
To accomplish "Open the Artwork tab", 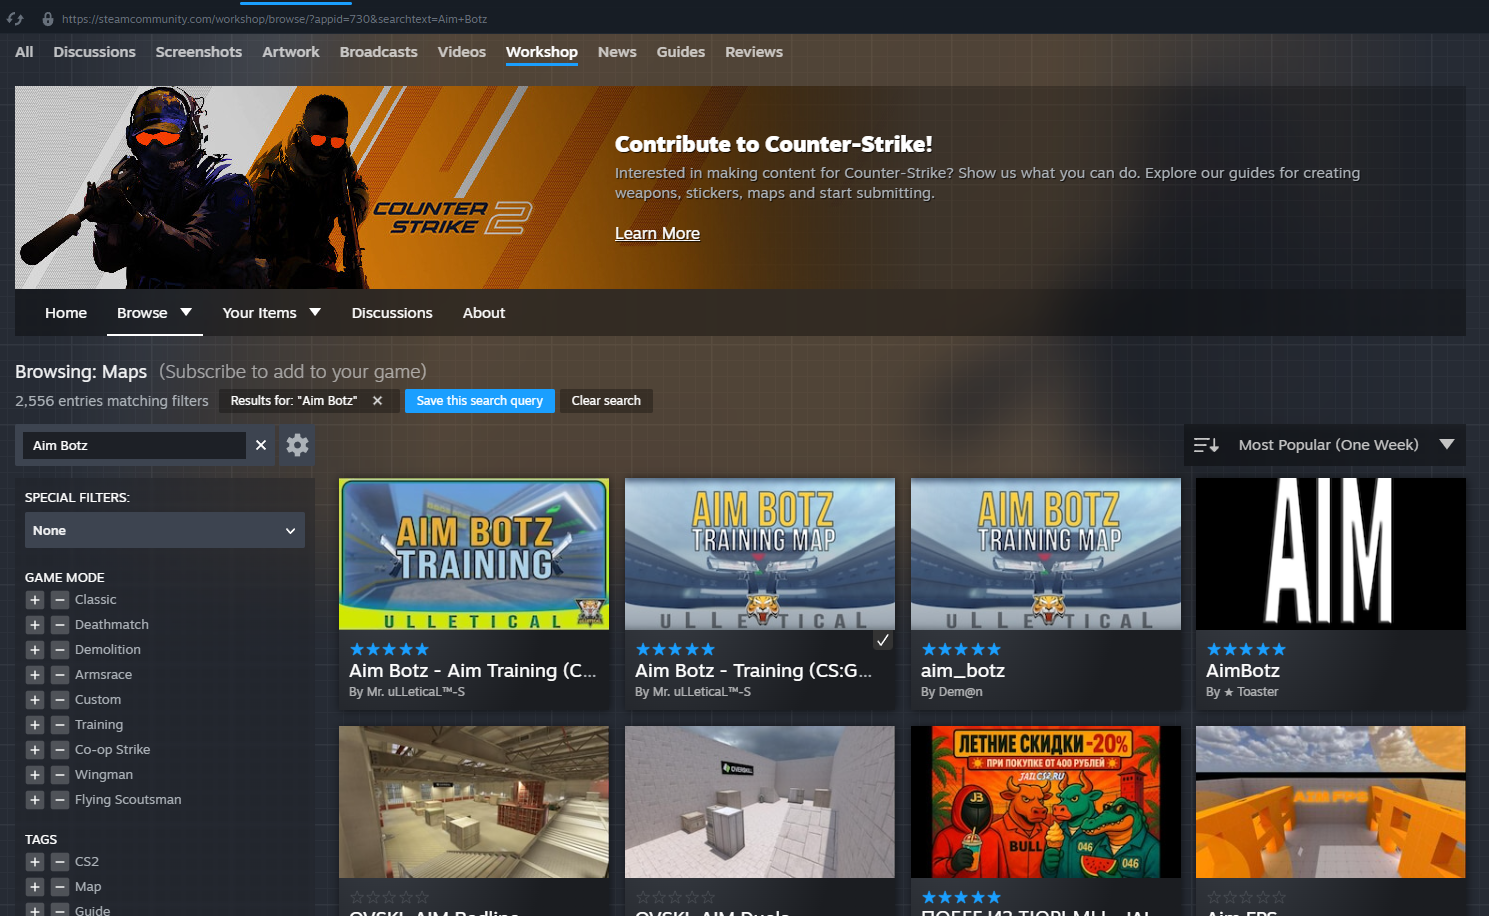I will tap(291, 52).
